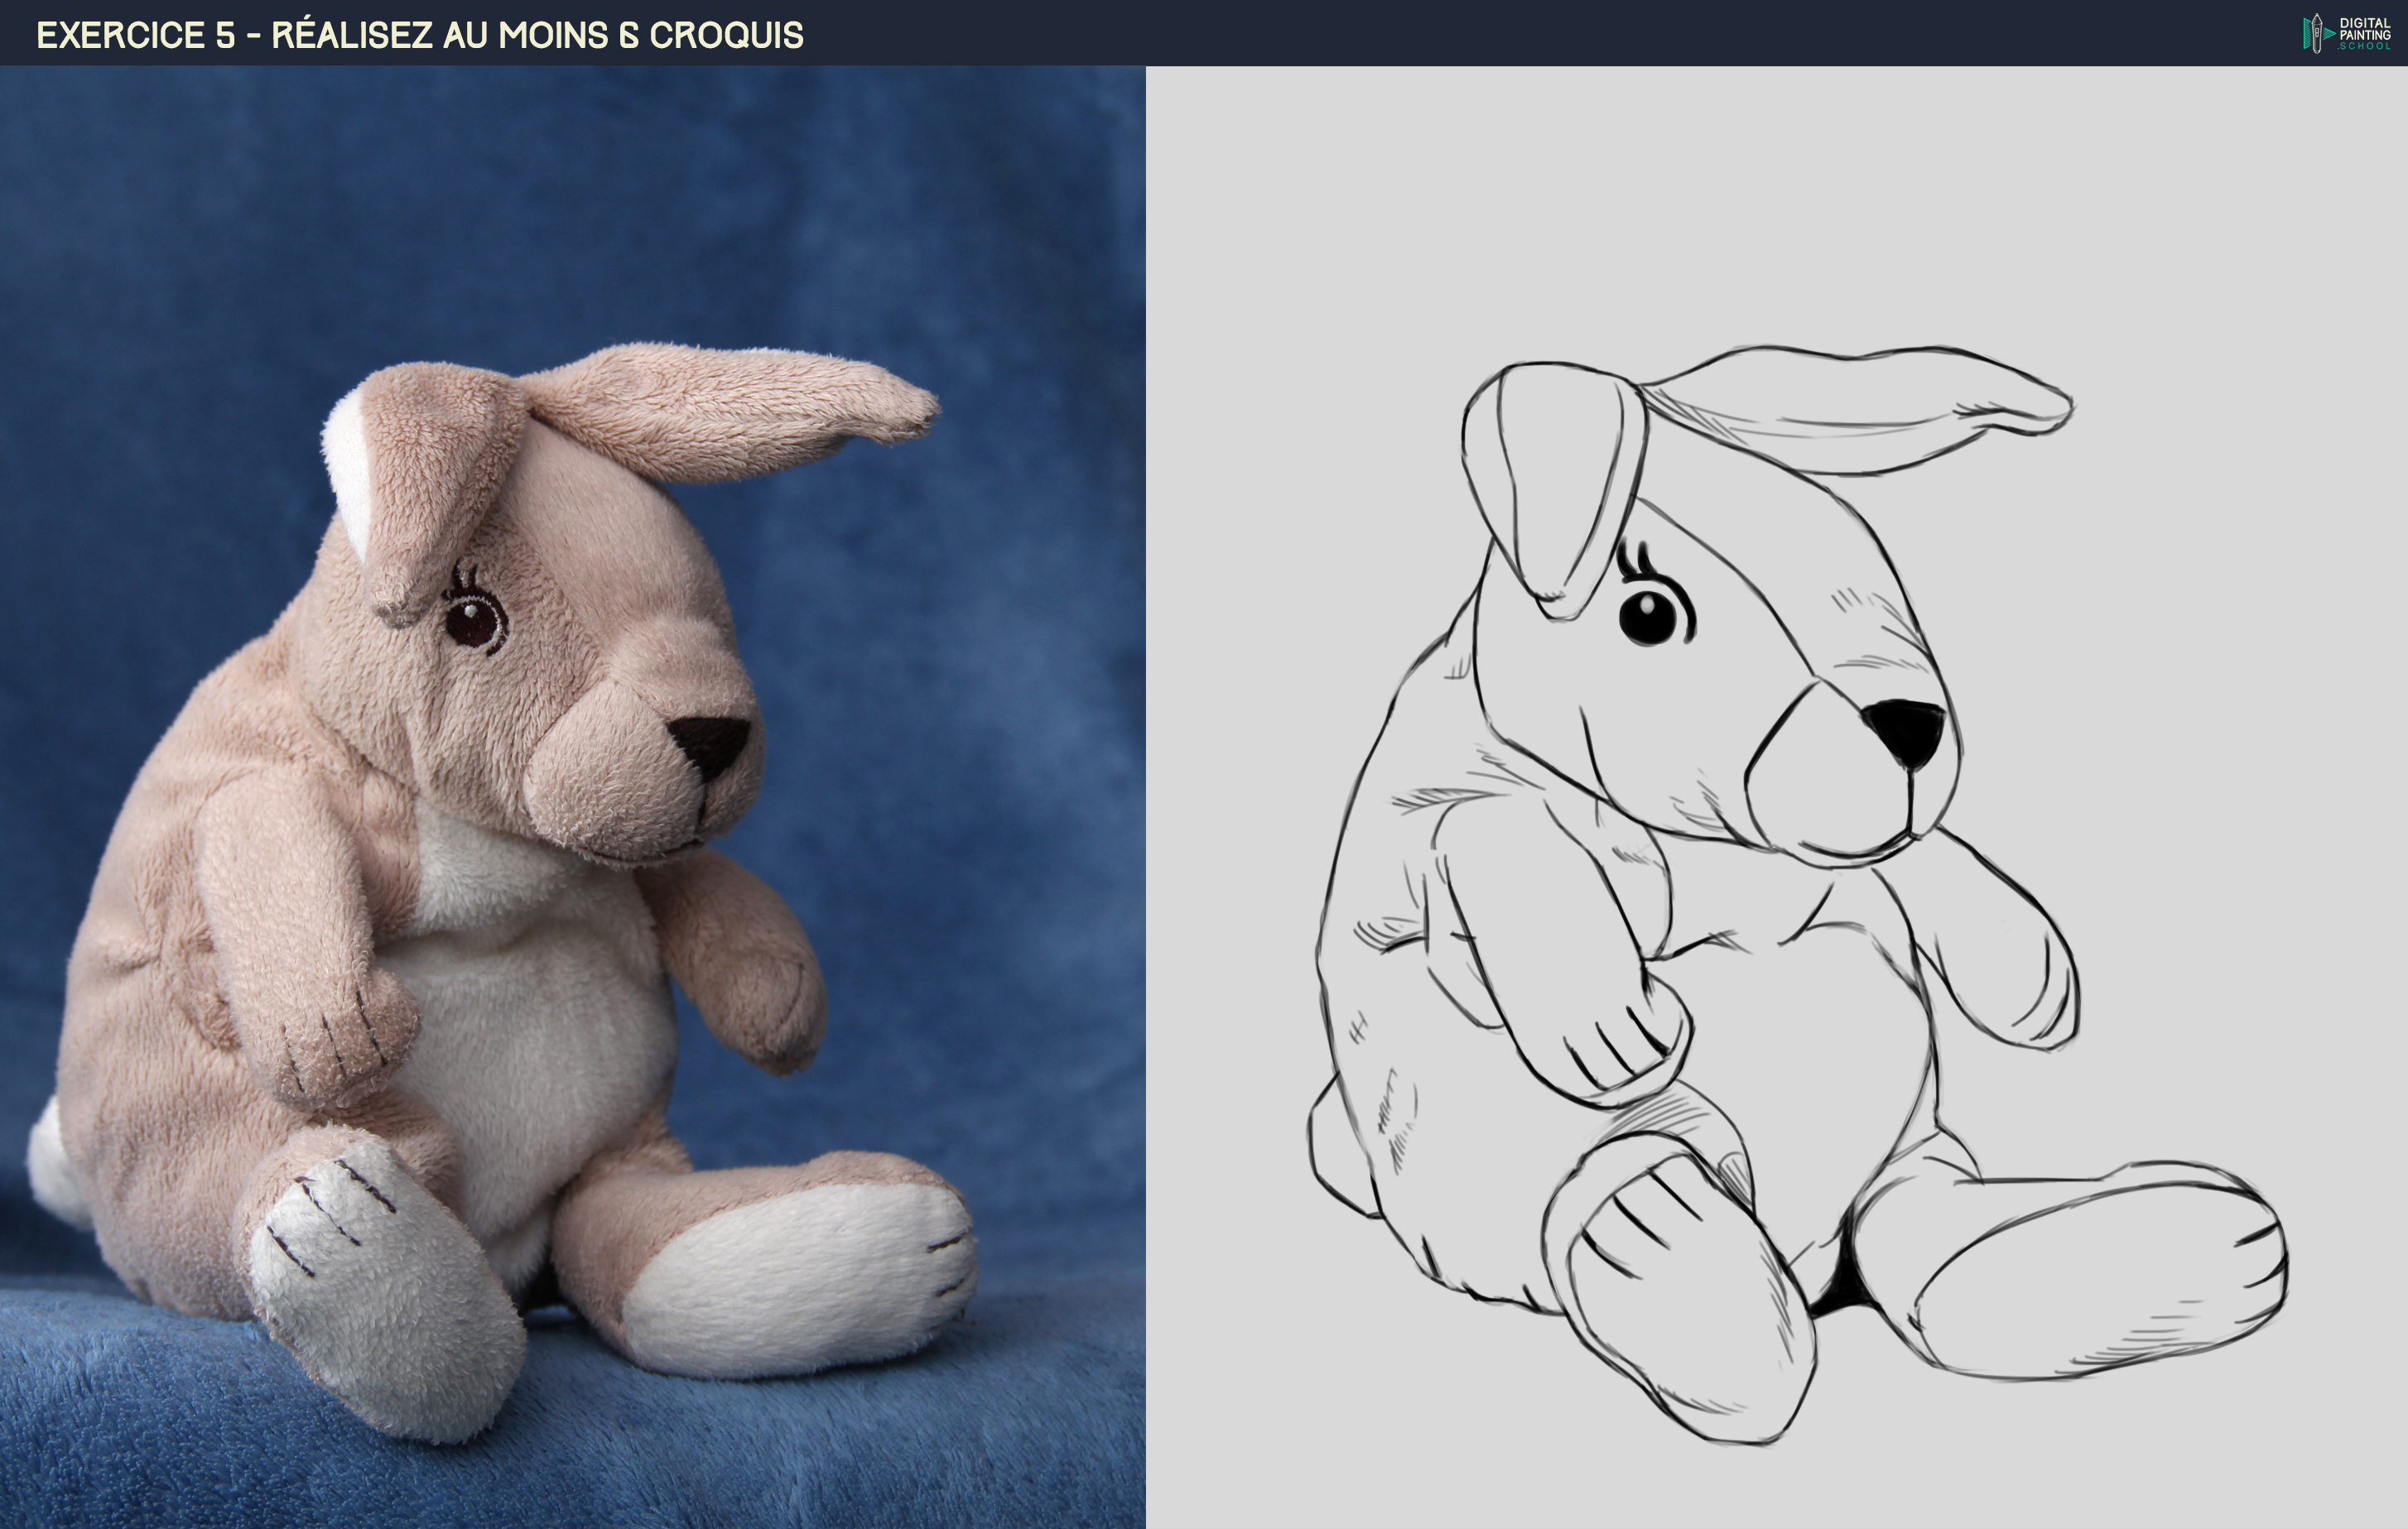Click the plush rabbit's white tail

tap(50, 1165)
